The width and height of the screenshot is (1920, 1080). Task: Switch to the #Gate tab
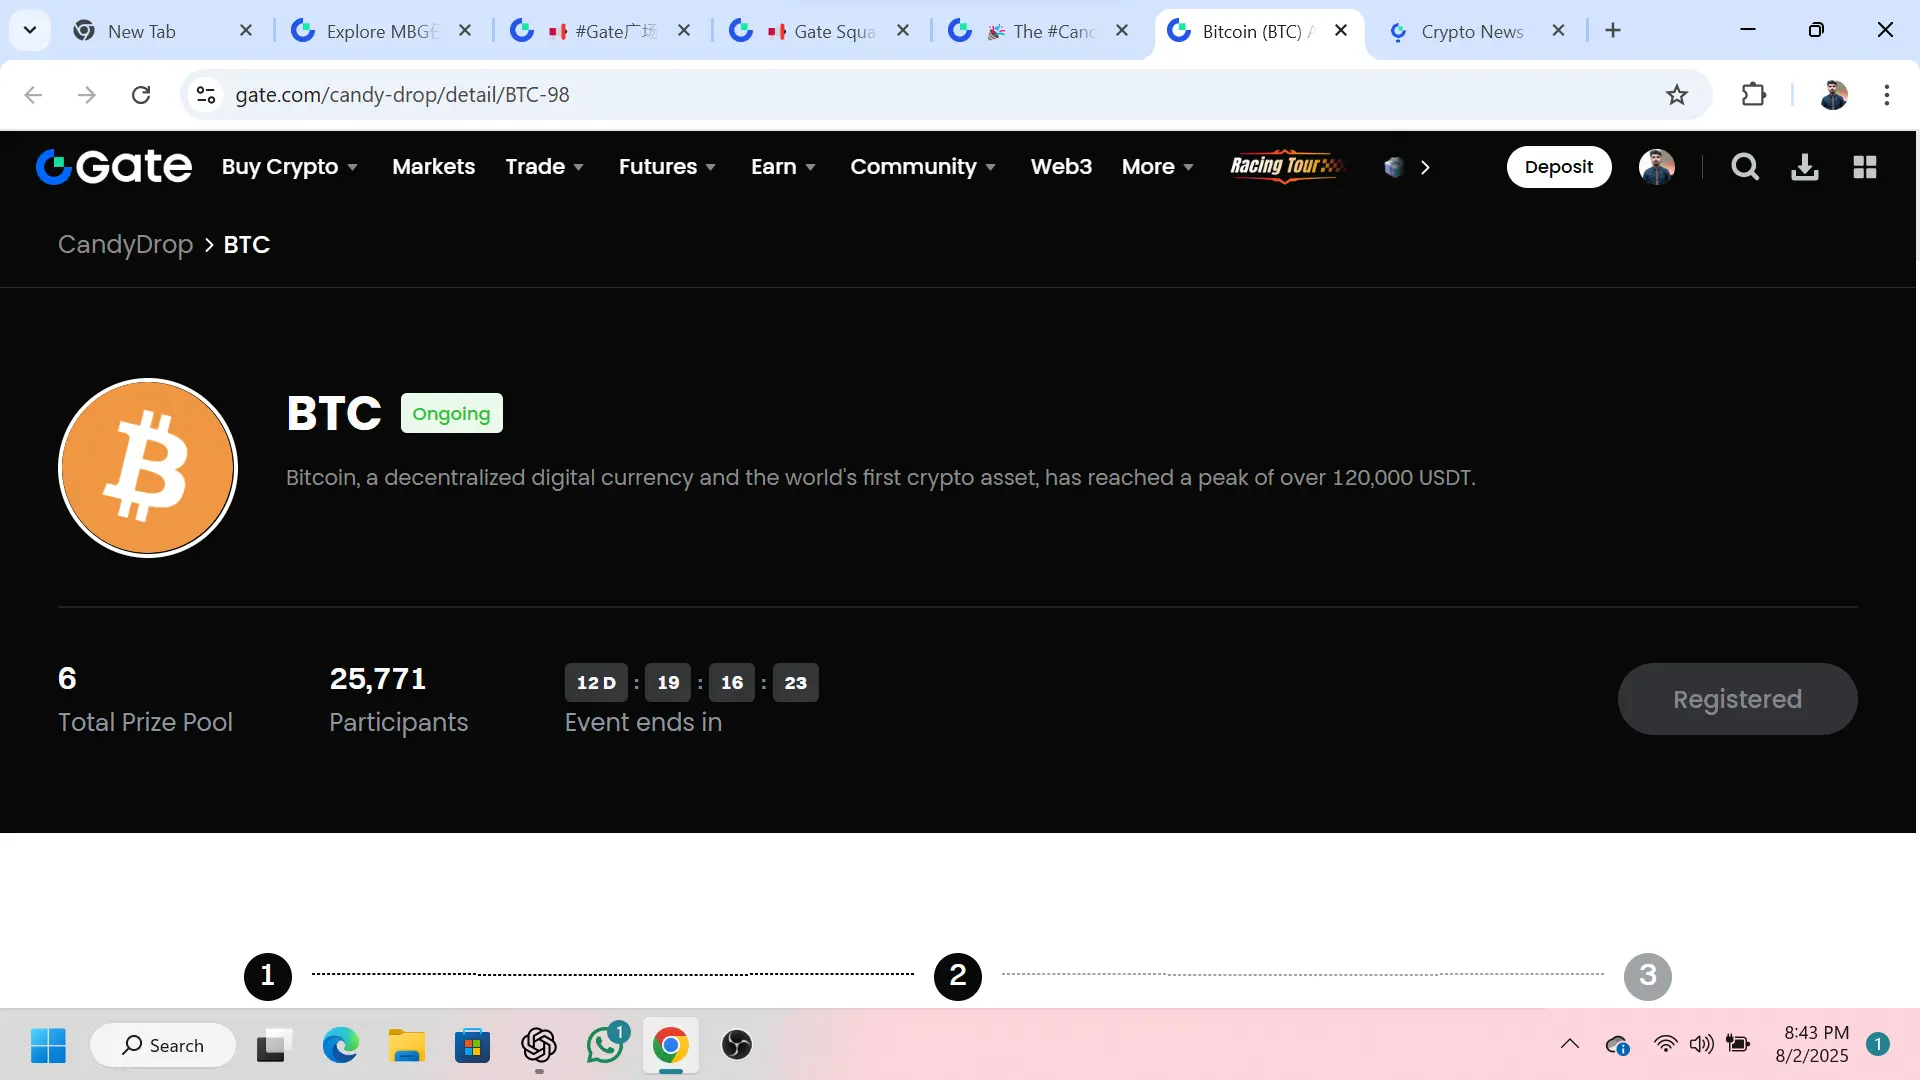pyautogui.click(x=602, y=31)
